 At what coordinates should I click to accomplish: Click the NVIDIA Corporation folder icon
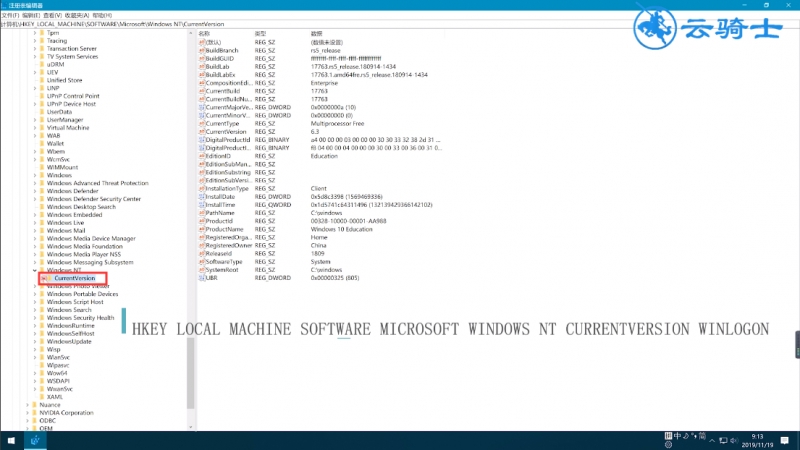[34, 413]
